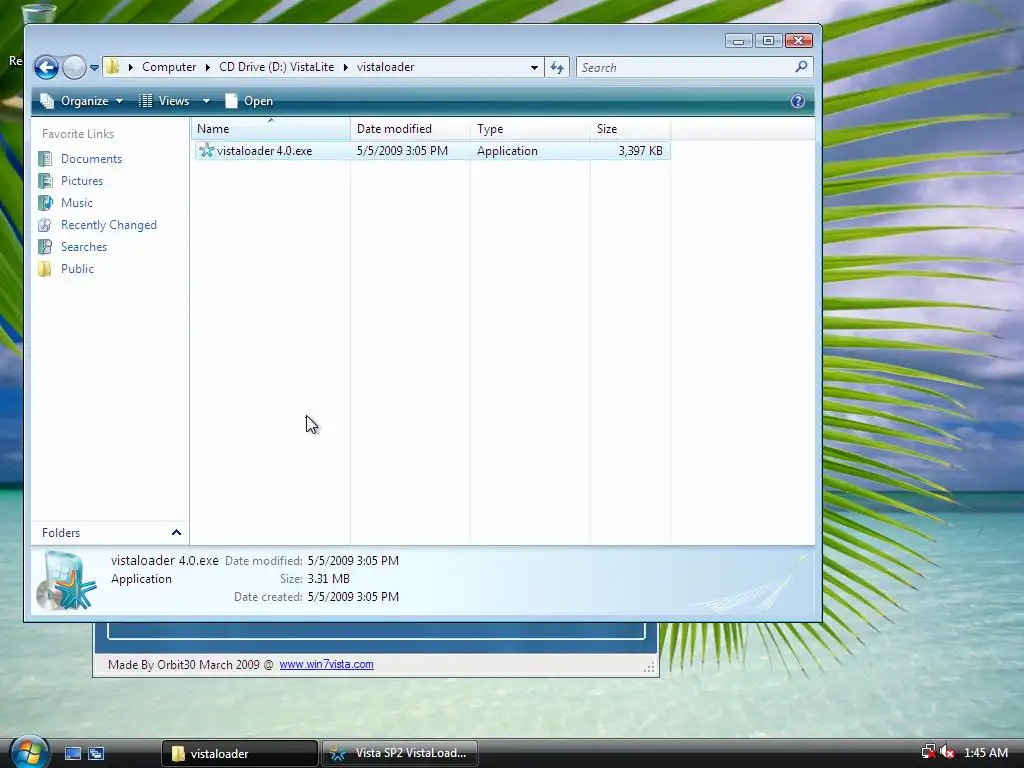This screenshot has width=1024, height=768.
Task: Navigate to Computer in the breadcrumb
Action: pos(168,67)
